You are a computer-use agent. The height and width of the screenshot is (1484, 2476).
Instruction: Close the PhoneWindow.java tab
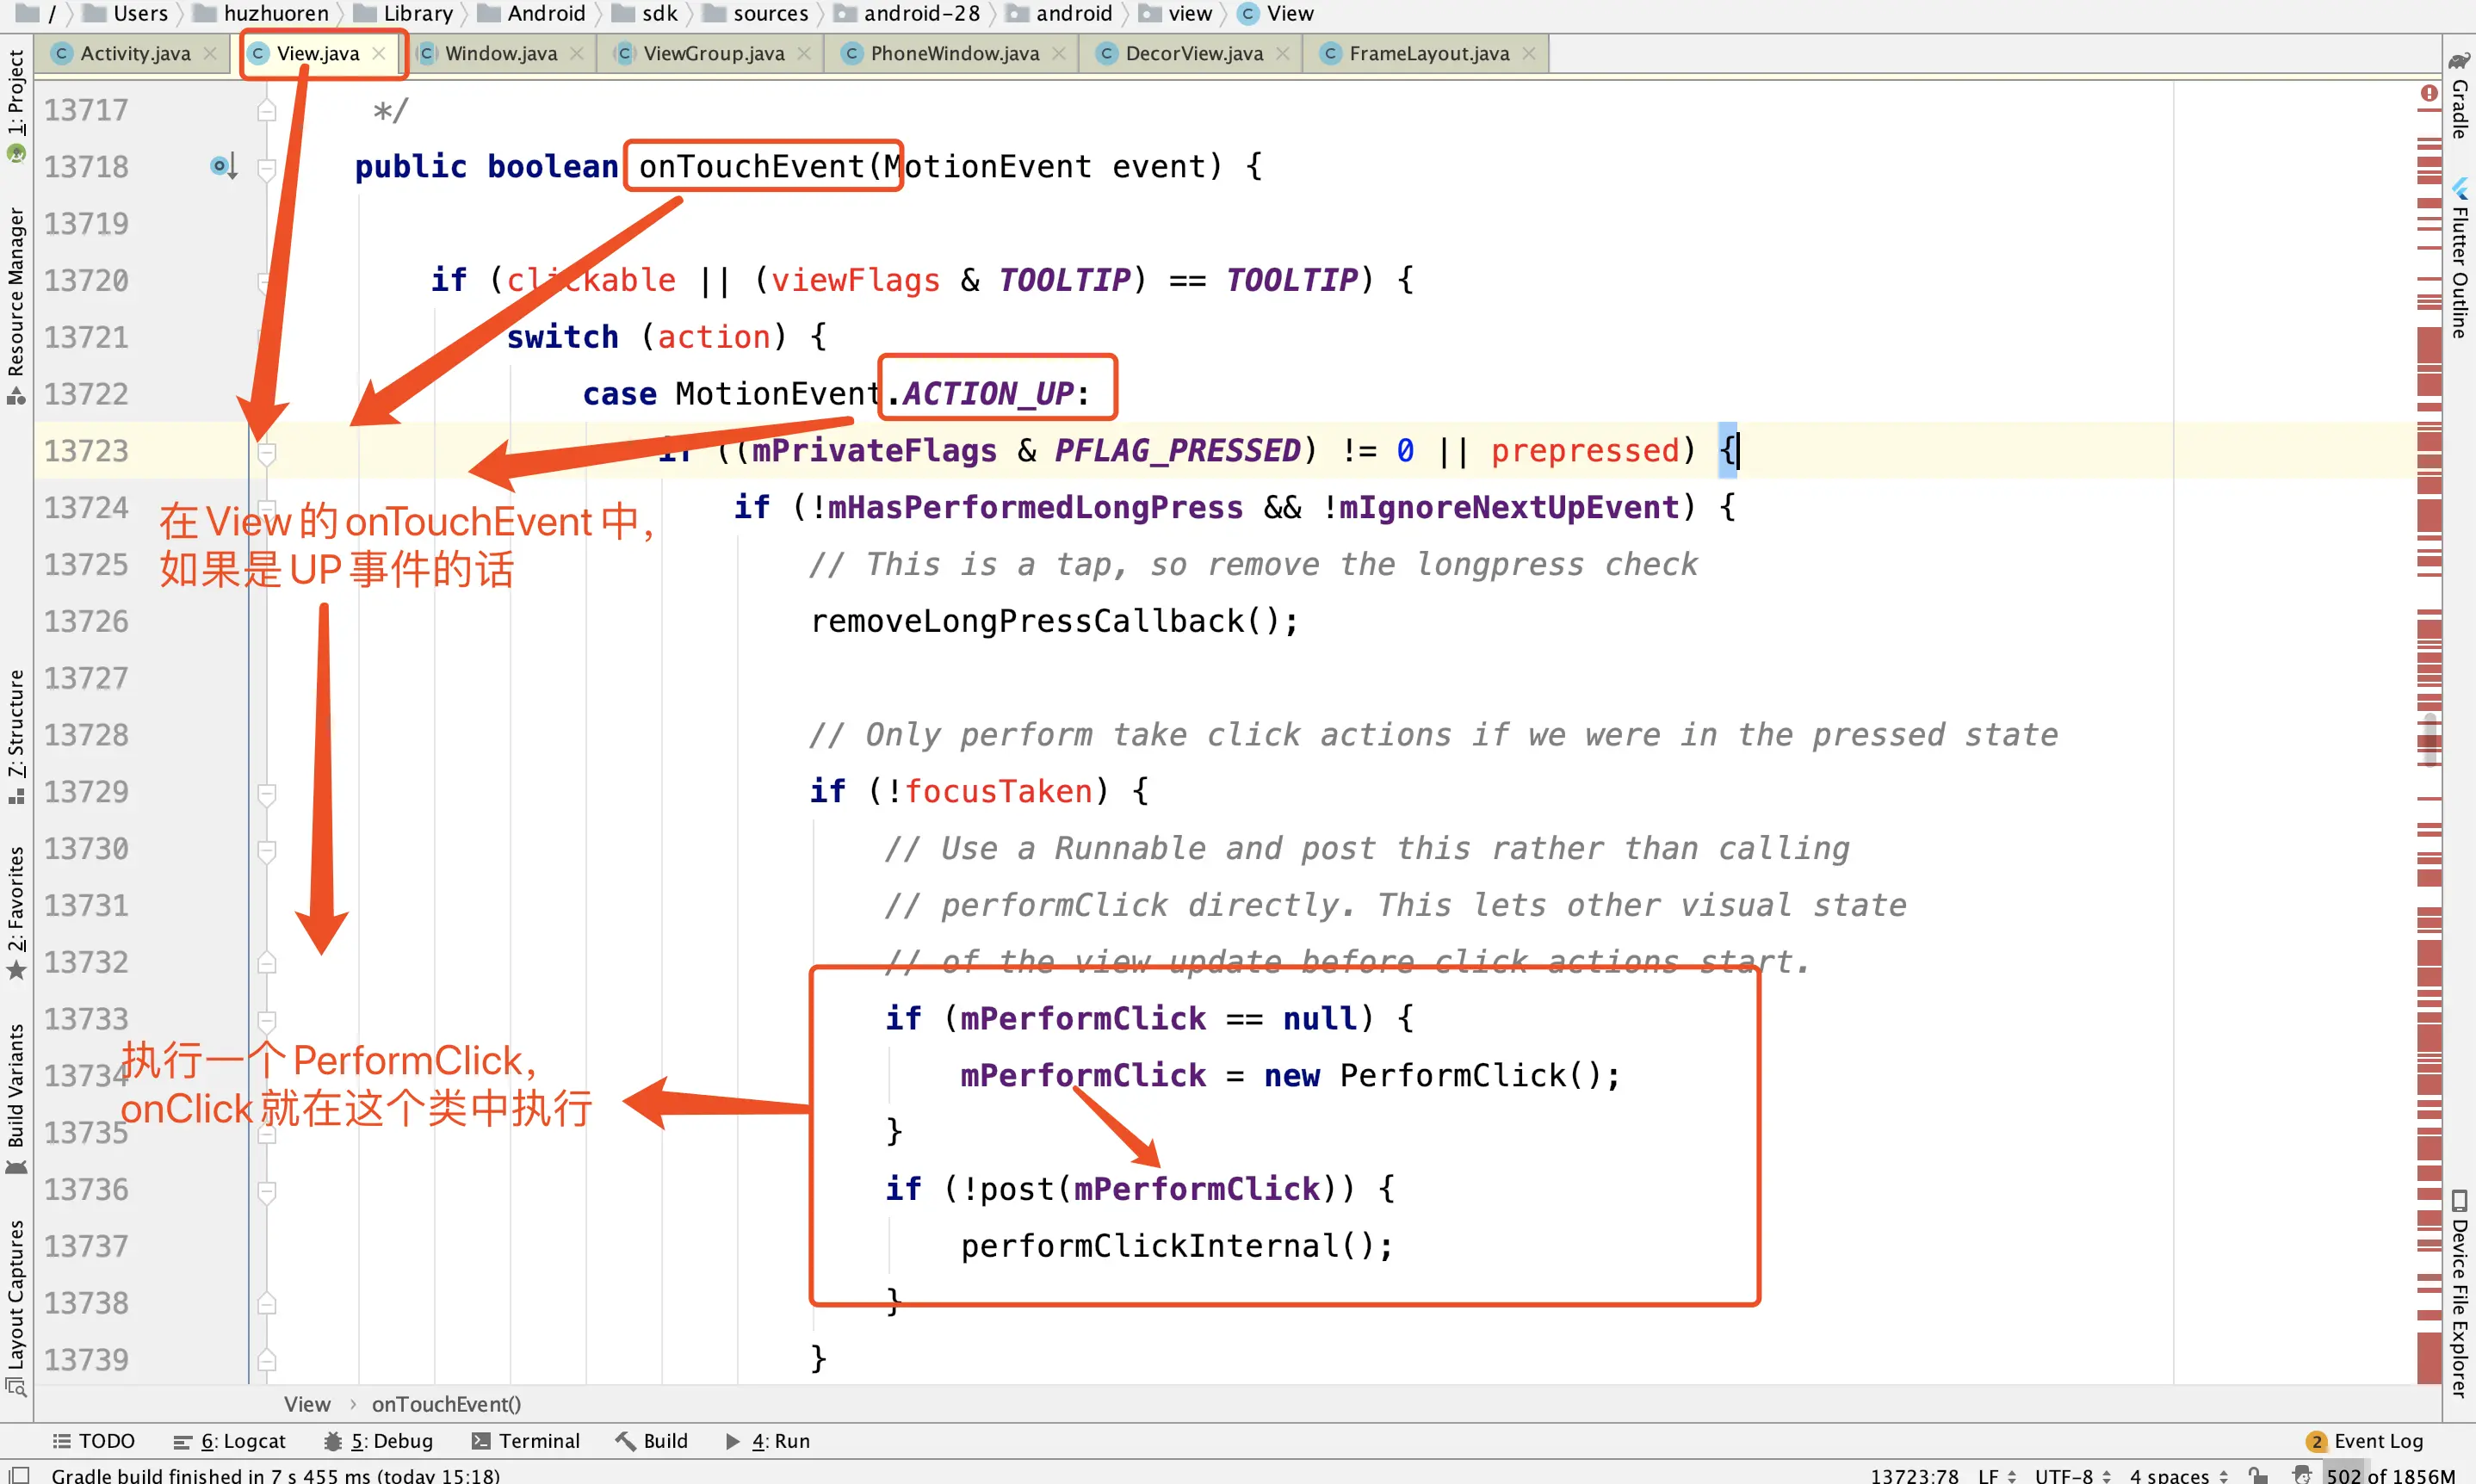pyautogui.click(x=1059, y=53)
